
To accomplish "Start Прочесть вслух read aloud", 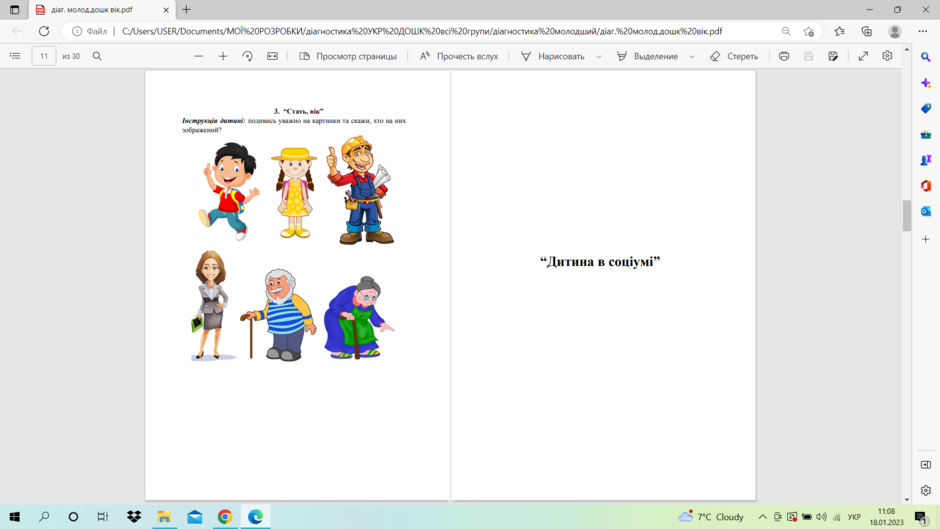I will click(459, 56).
